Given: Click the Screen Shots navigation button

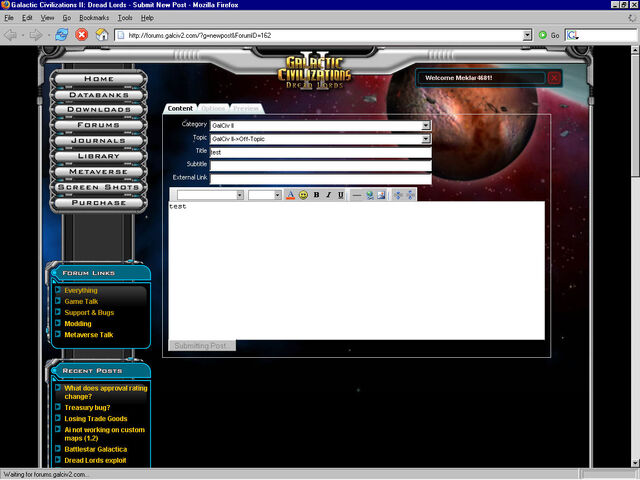Looking at the screenshot, I should (x=98, y=187).
